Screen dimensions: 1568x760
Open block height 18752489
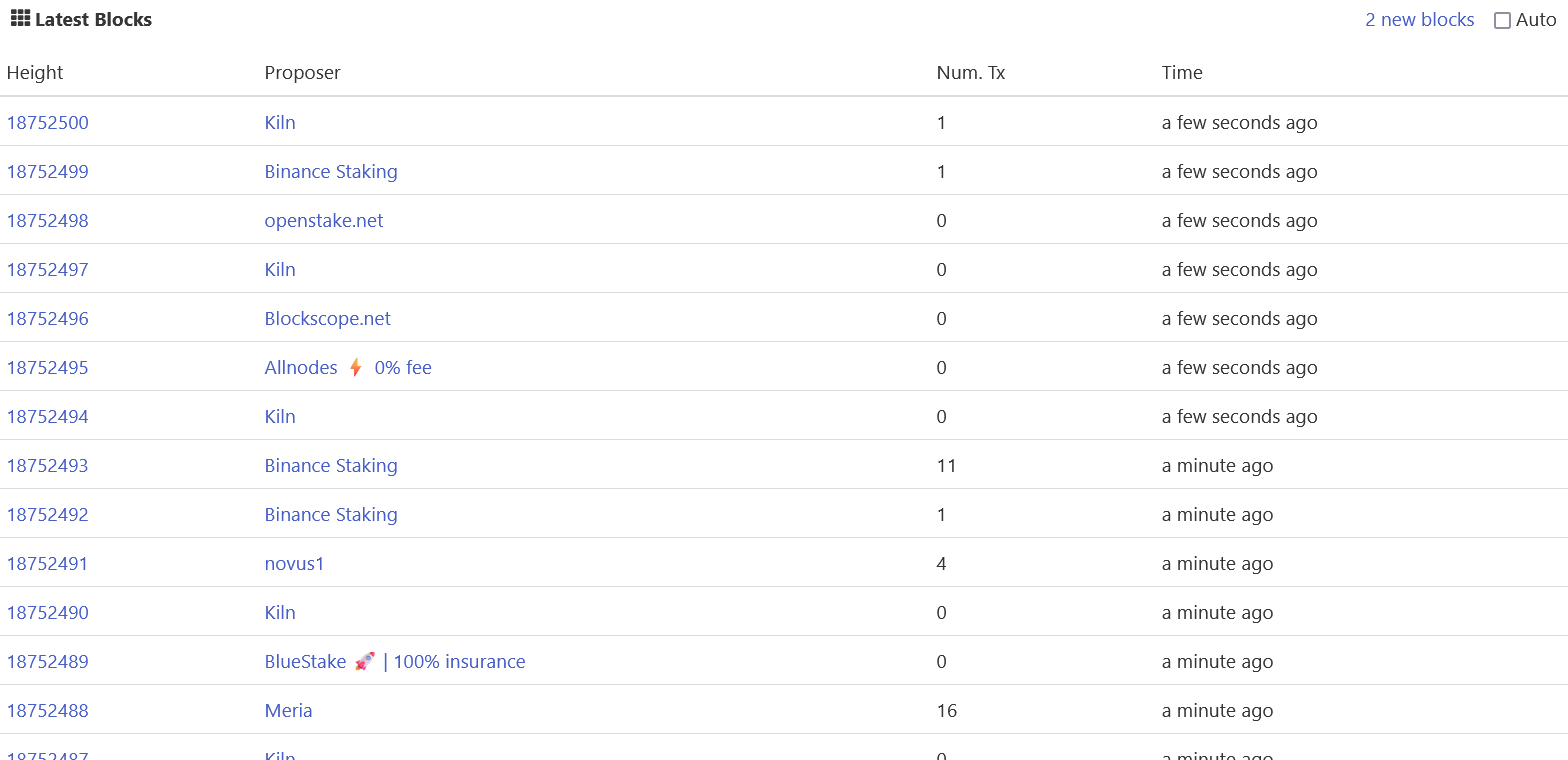[48, 662]
